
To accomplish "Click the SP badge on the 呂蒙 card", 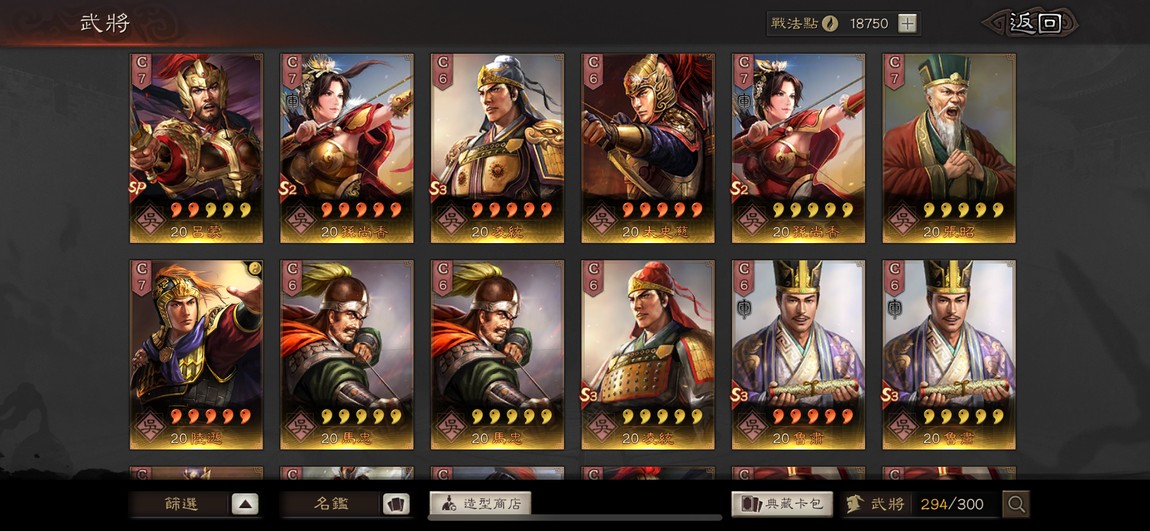I will (x=138, y=189).
